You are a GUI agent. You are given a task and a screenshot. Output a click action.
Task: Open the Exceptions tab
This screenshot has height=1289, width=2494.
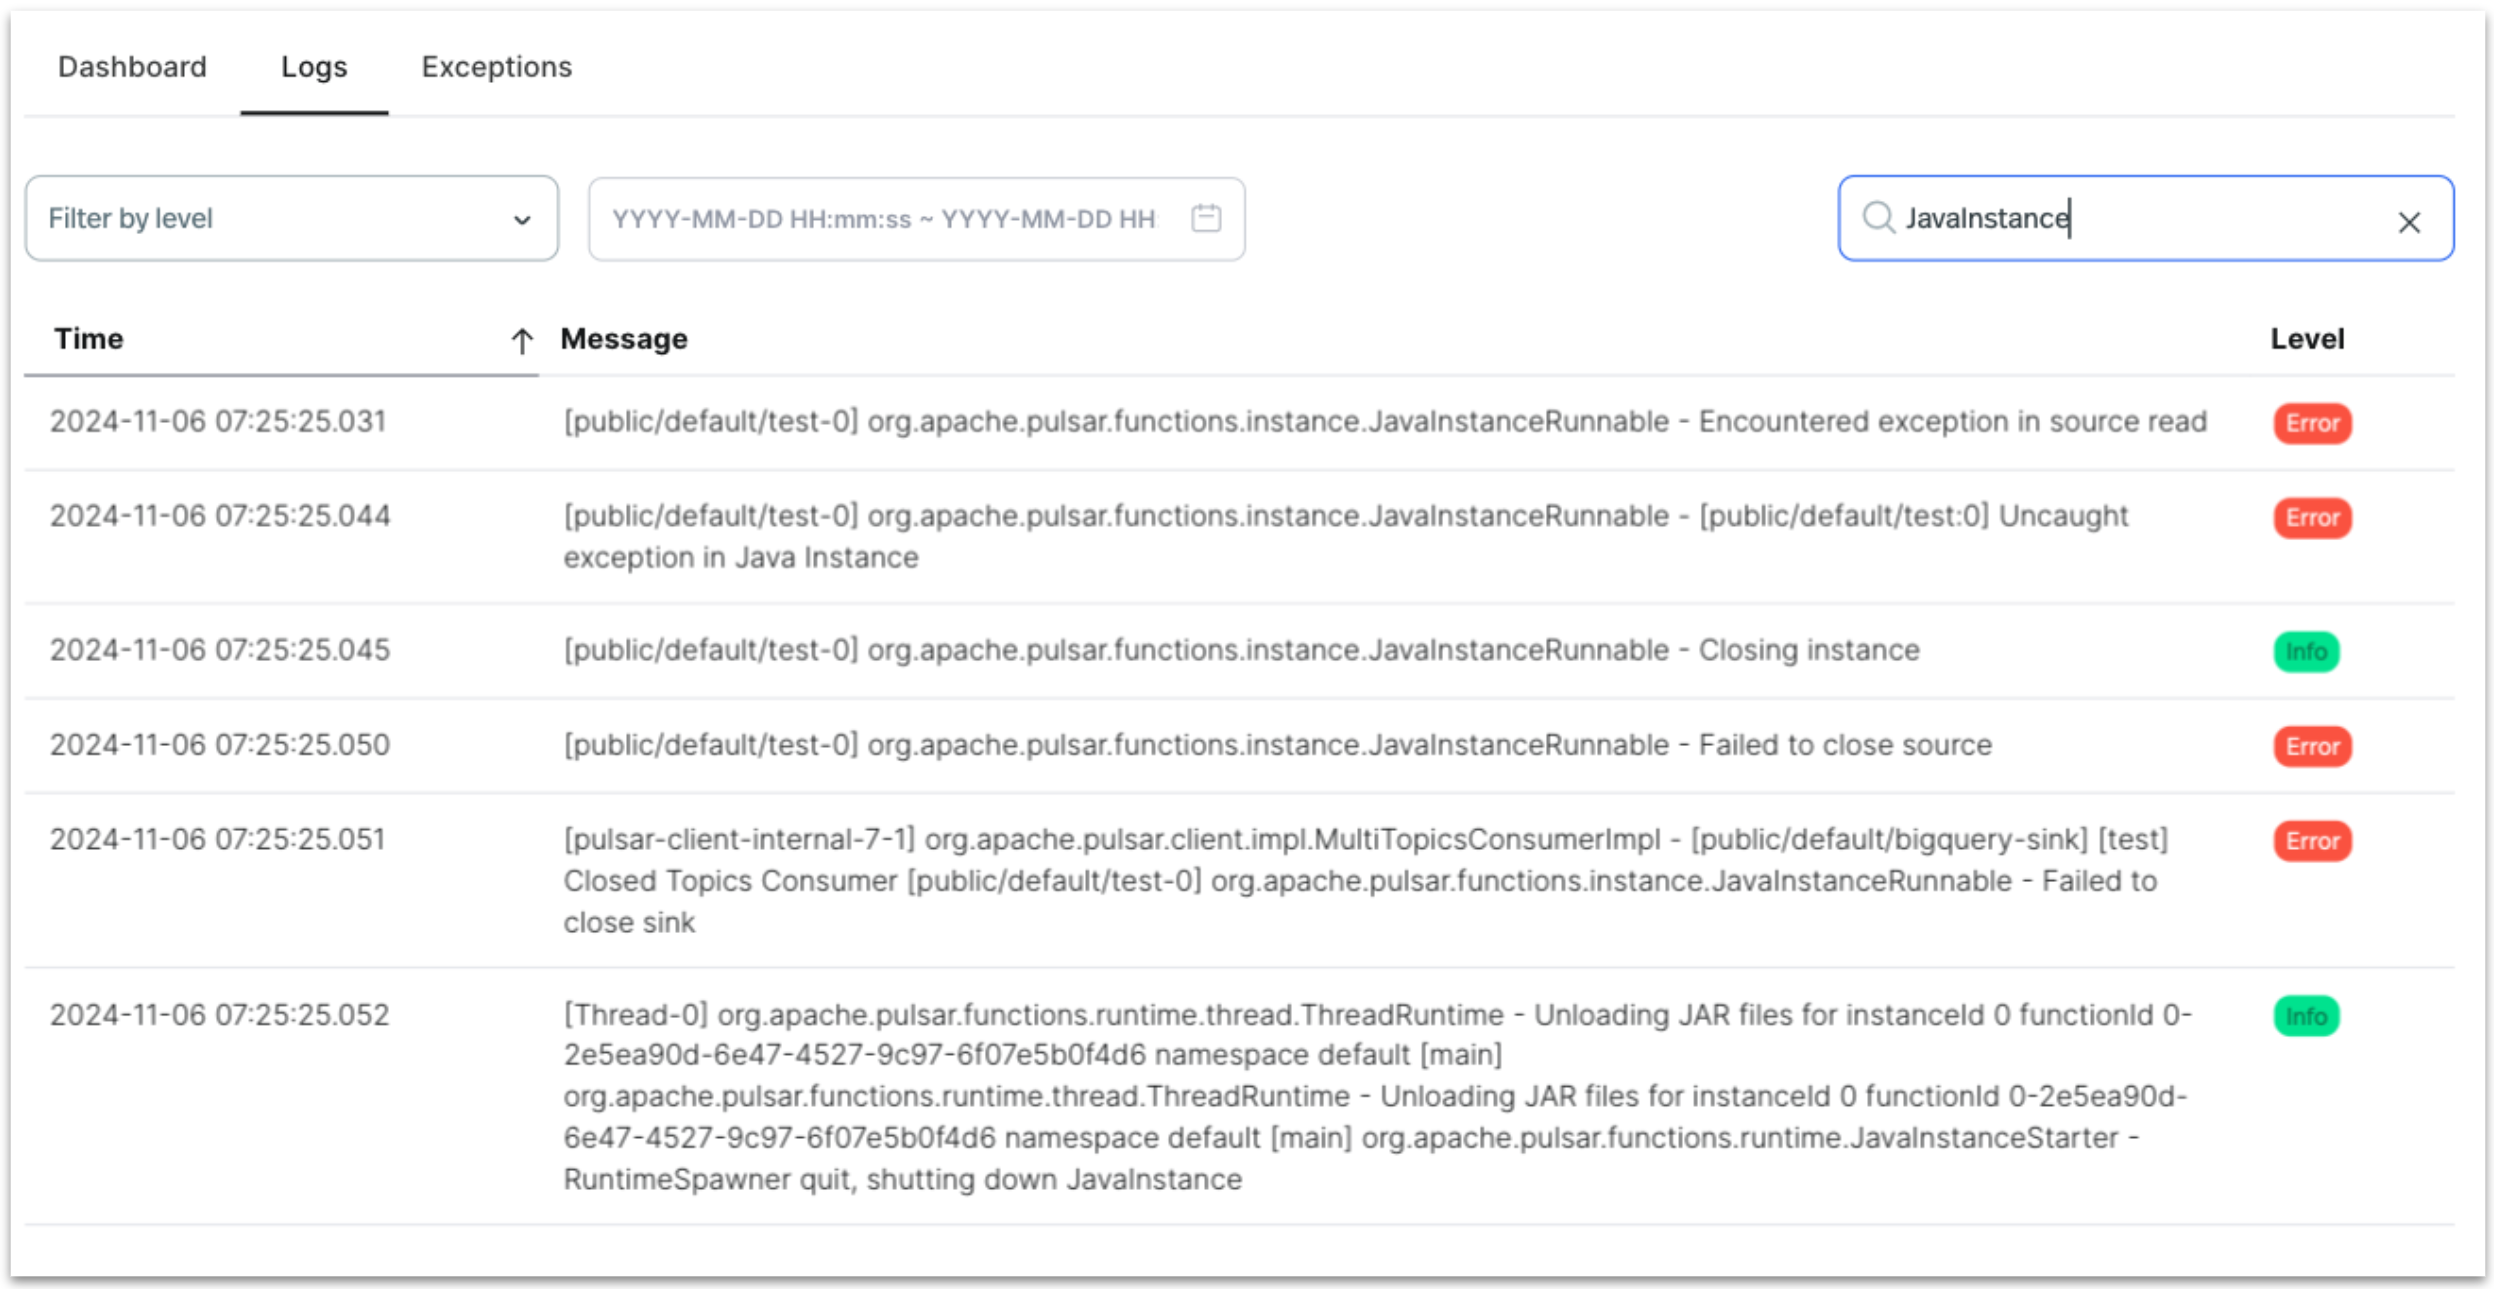[x=497, y=67]
